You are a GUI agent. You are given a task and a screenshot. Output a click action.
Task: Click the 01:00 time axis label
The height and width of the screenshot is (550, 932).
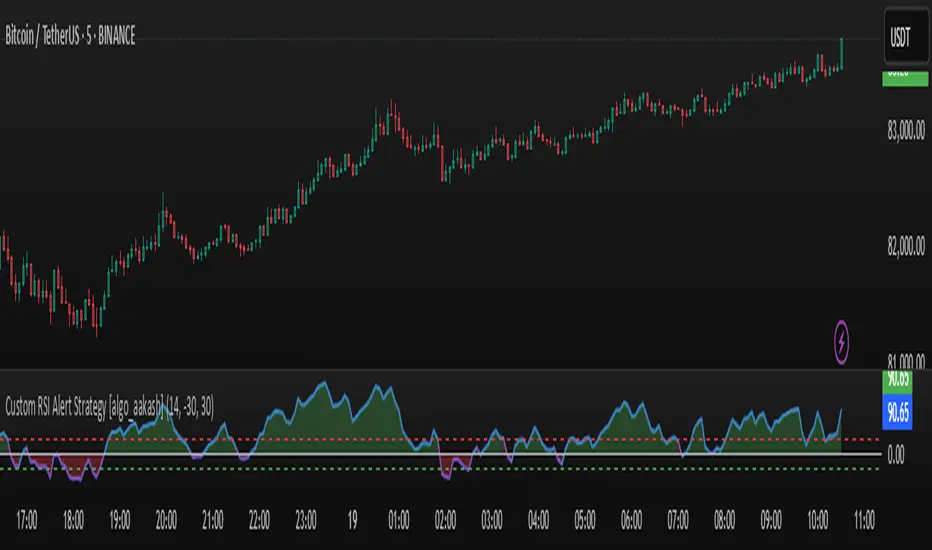[398, 521]
